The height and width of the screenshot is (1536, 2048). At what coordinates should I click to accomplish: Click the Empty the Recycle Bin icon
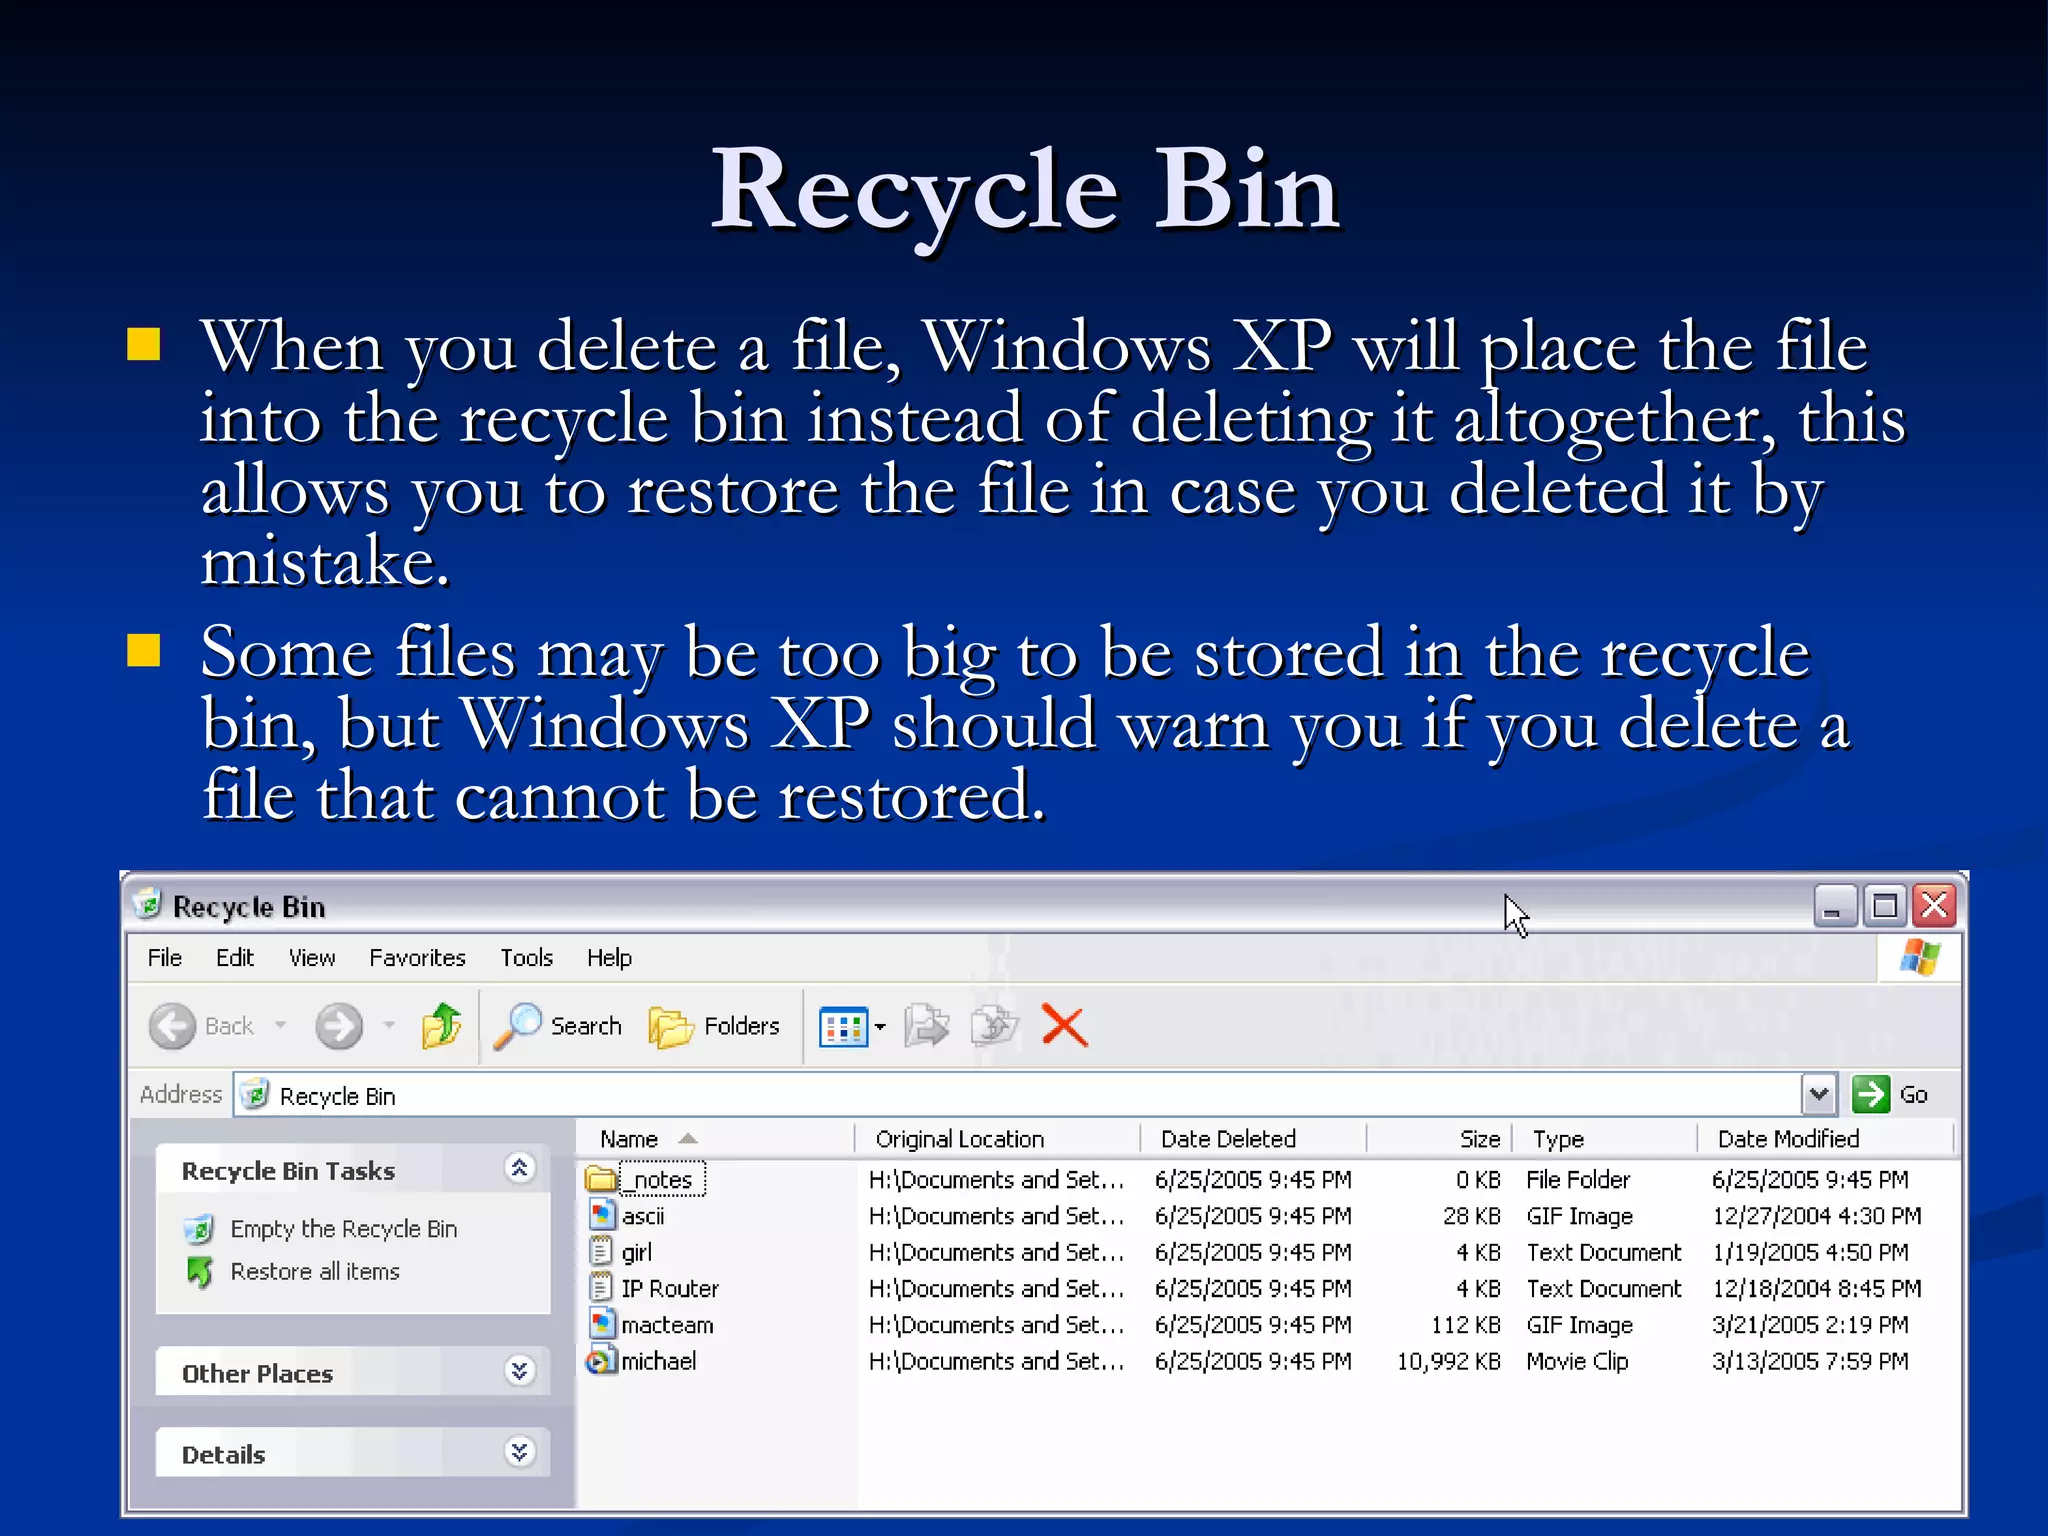click(x=199, y=1229)
